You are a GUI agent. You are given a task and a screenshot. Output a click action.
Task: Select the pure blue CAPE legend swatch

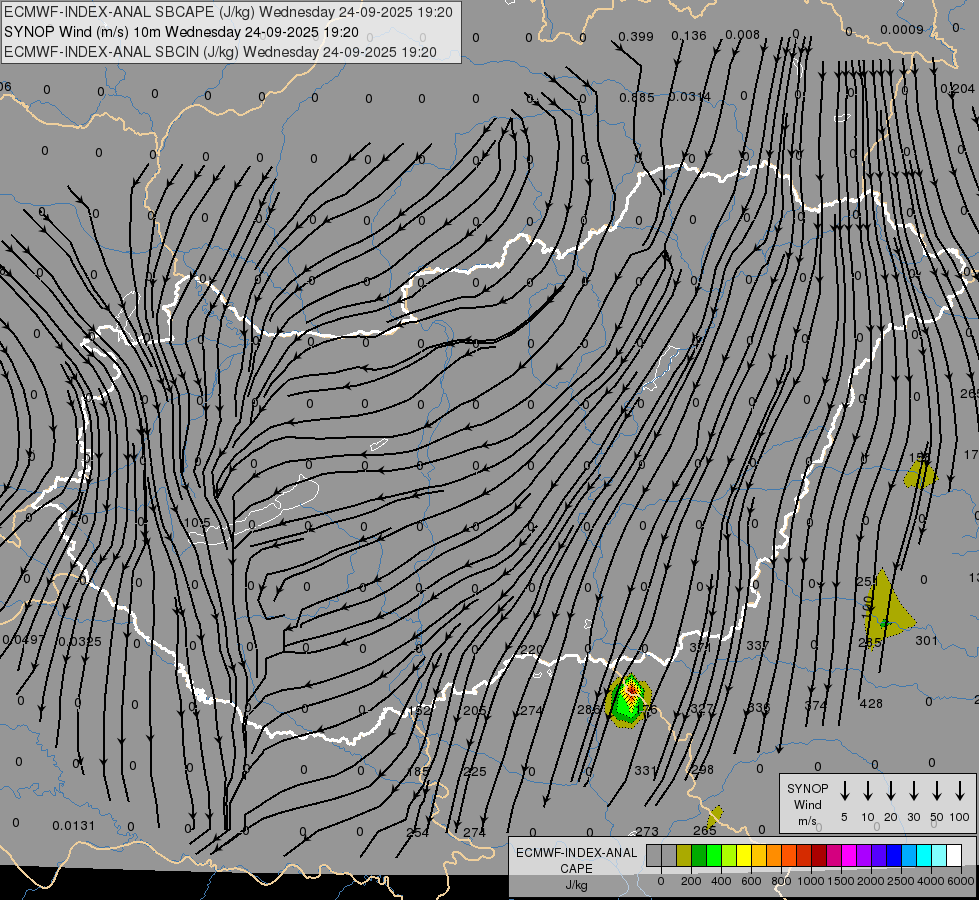click(893, 856)
